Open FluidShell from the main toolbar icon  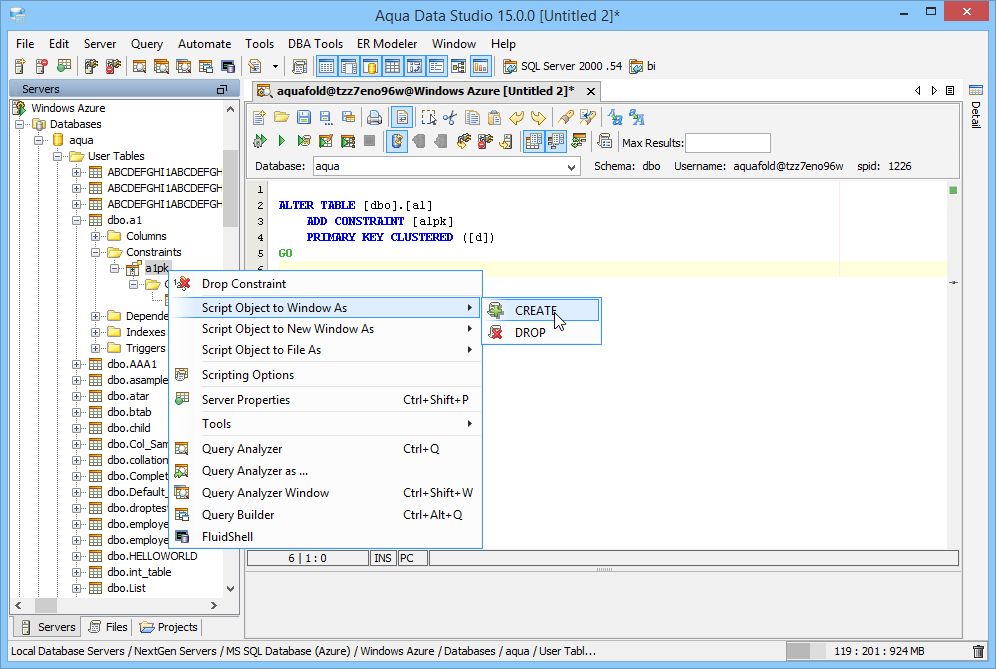pyautogui.click(x=227, y=66)
